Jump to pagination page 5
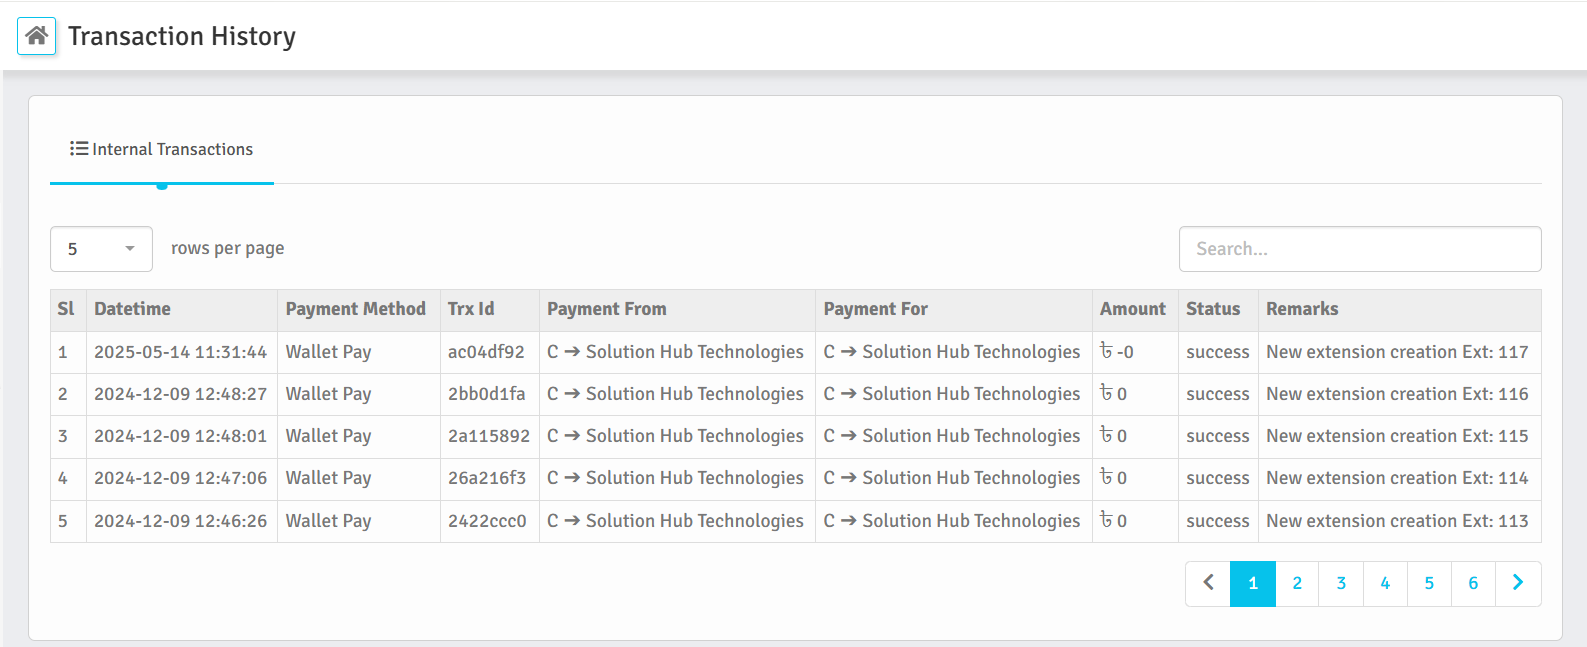Image resolution: width=1587 pixels, height=647 pixels. pos(1429,583)
